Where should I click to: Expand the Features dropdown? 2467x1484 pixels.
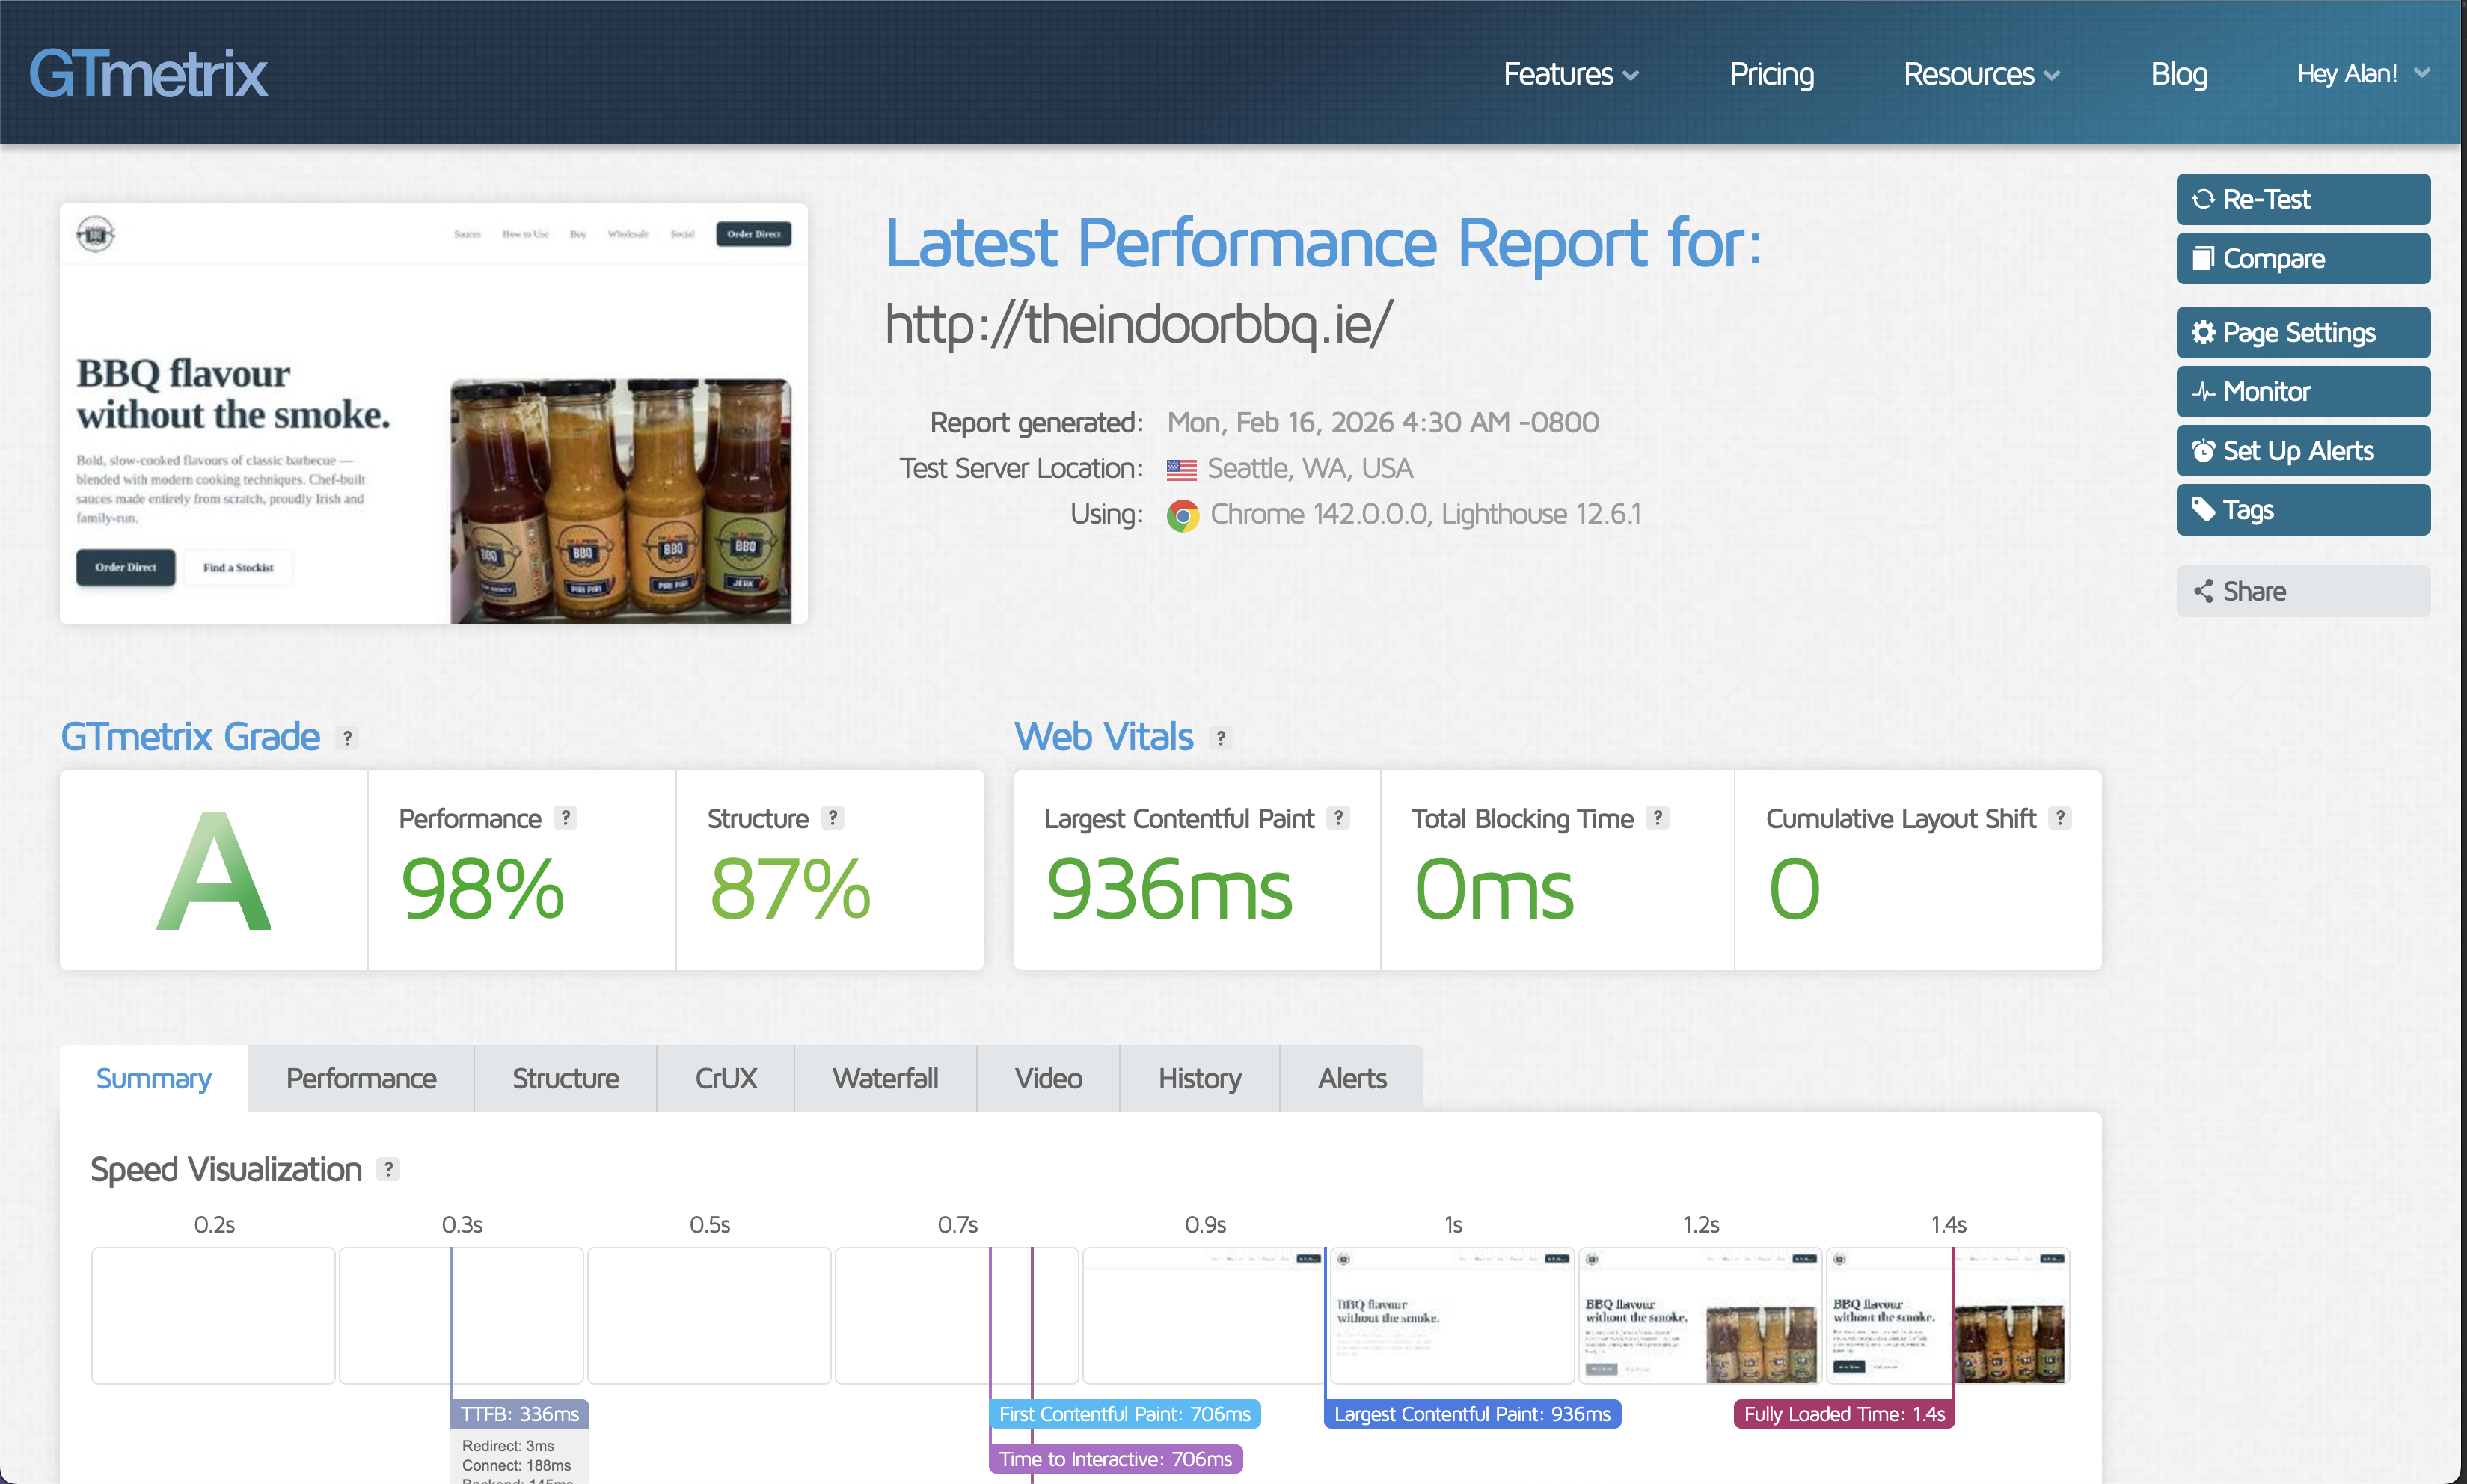tap(1569, 73)
